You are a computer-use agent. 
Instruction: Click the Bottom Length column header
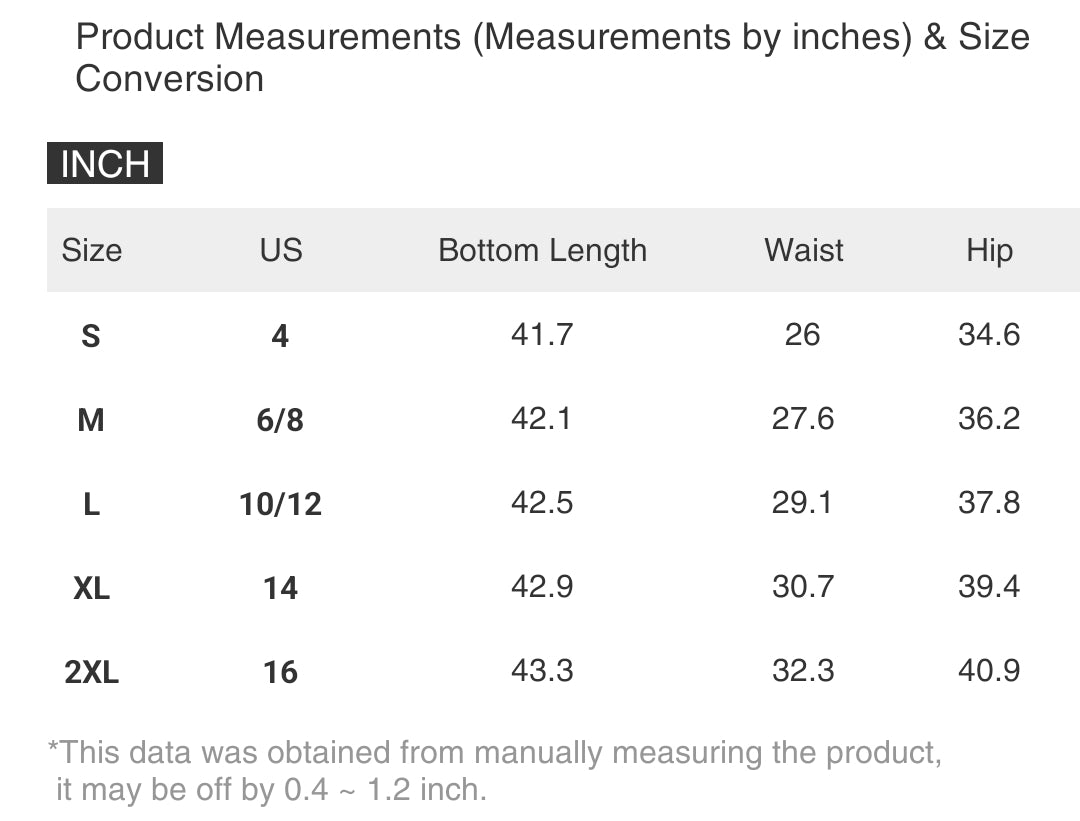[542, 250]
